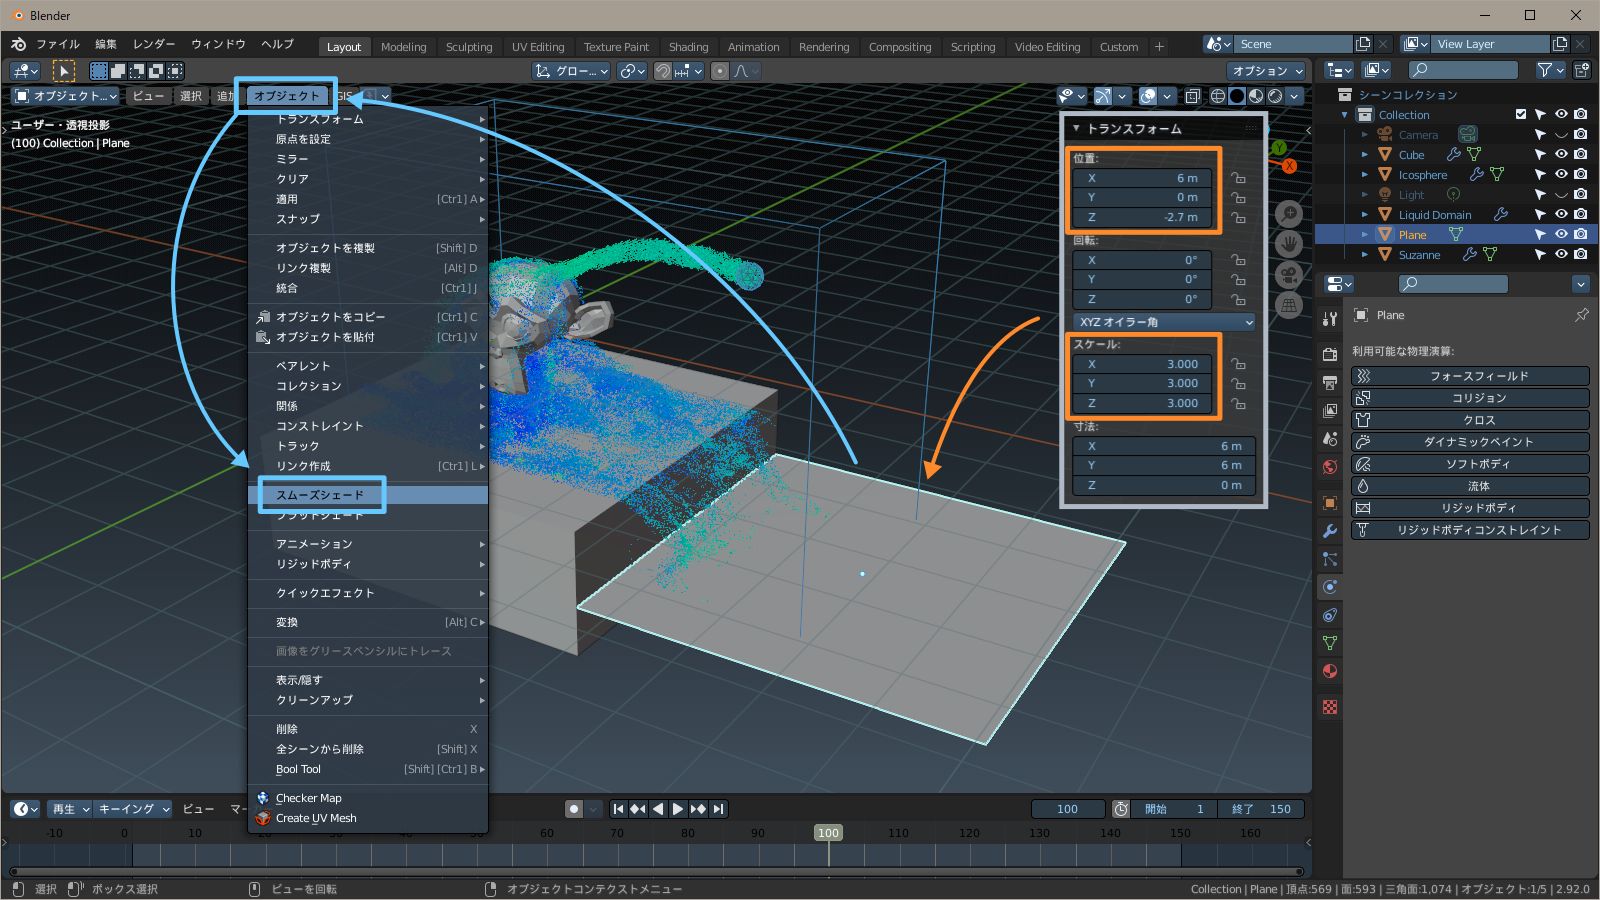The width and height of the screenshot is (1600, 900).
Task: Collapse the トランスフォーム panel
Action: pos(1076,128)
